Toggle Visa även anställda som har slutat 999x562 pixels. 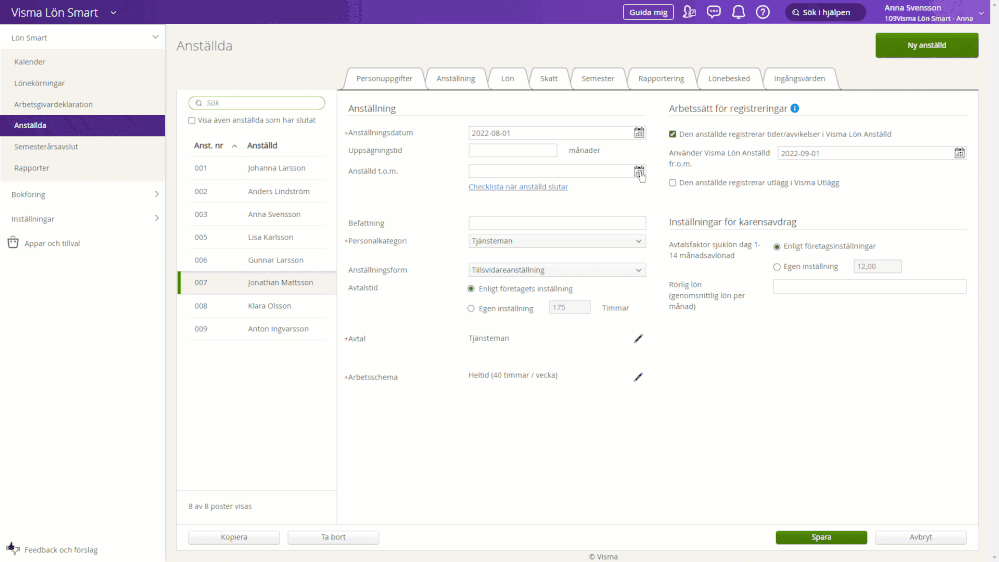192,120
